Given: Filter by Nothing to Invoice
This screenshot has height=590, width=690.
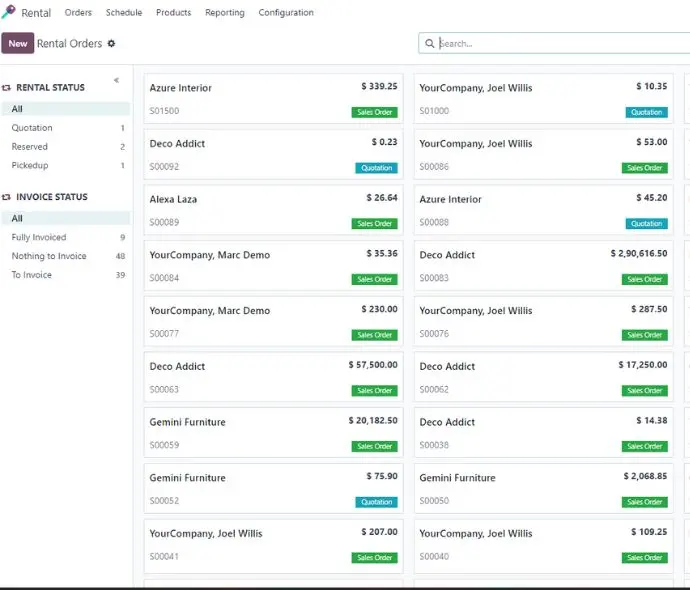Looking at the screenshot, I should (x=66, y=256).
